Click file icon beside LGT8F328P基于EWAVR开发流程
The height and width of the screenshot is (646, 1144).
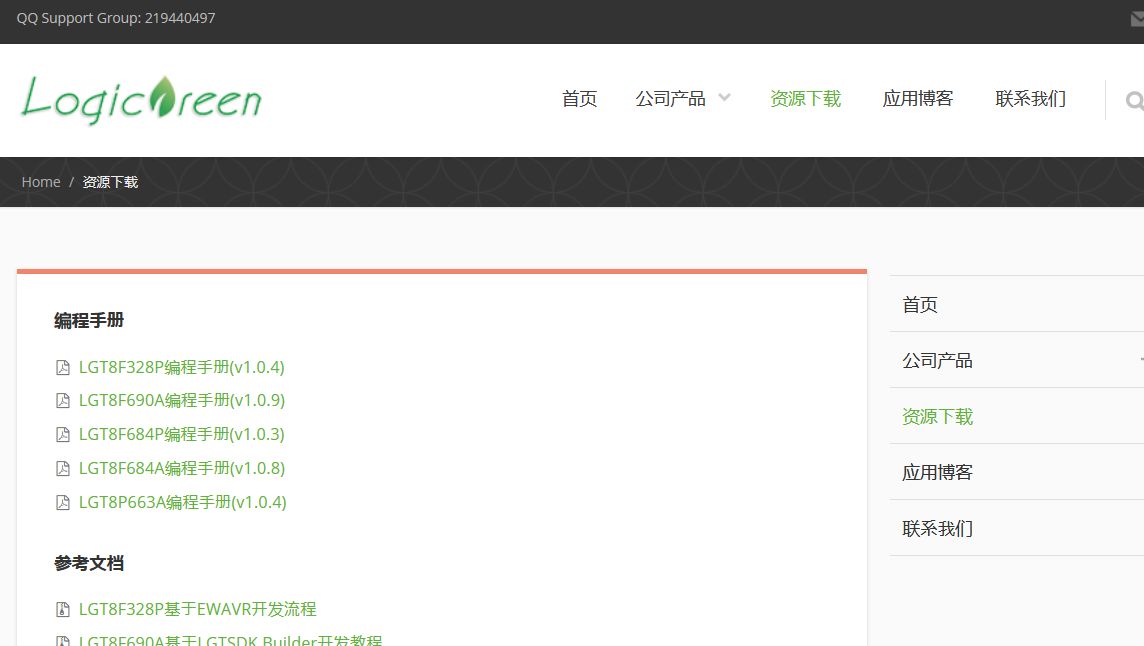pyautogui.click(x=63, y=610)
